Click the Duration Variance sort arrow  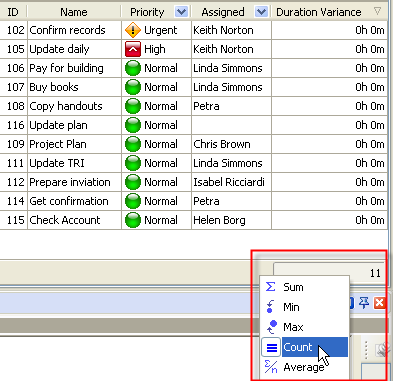377,11
